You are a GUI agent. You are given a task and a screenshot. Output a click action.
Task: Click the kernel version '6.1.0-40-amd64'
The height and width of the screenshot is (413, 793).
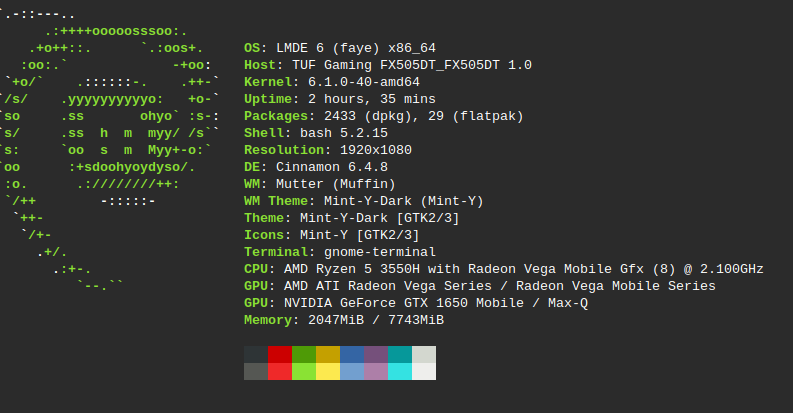(364, 82)
